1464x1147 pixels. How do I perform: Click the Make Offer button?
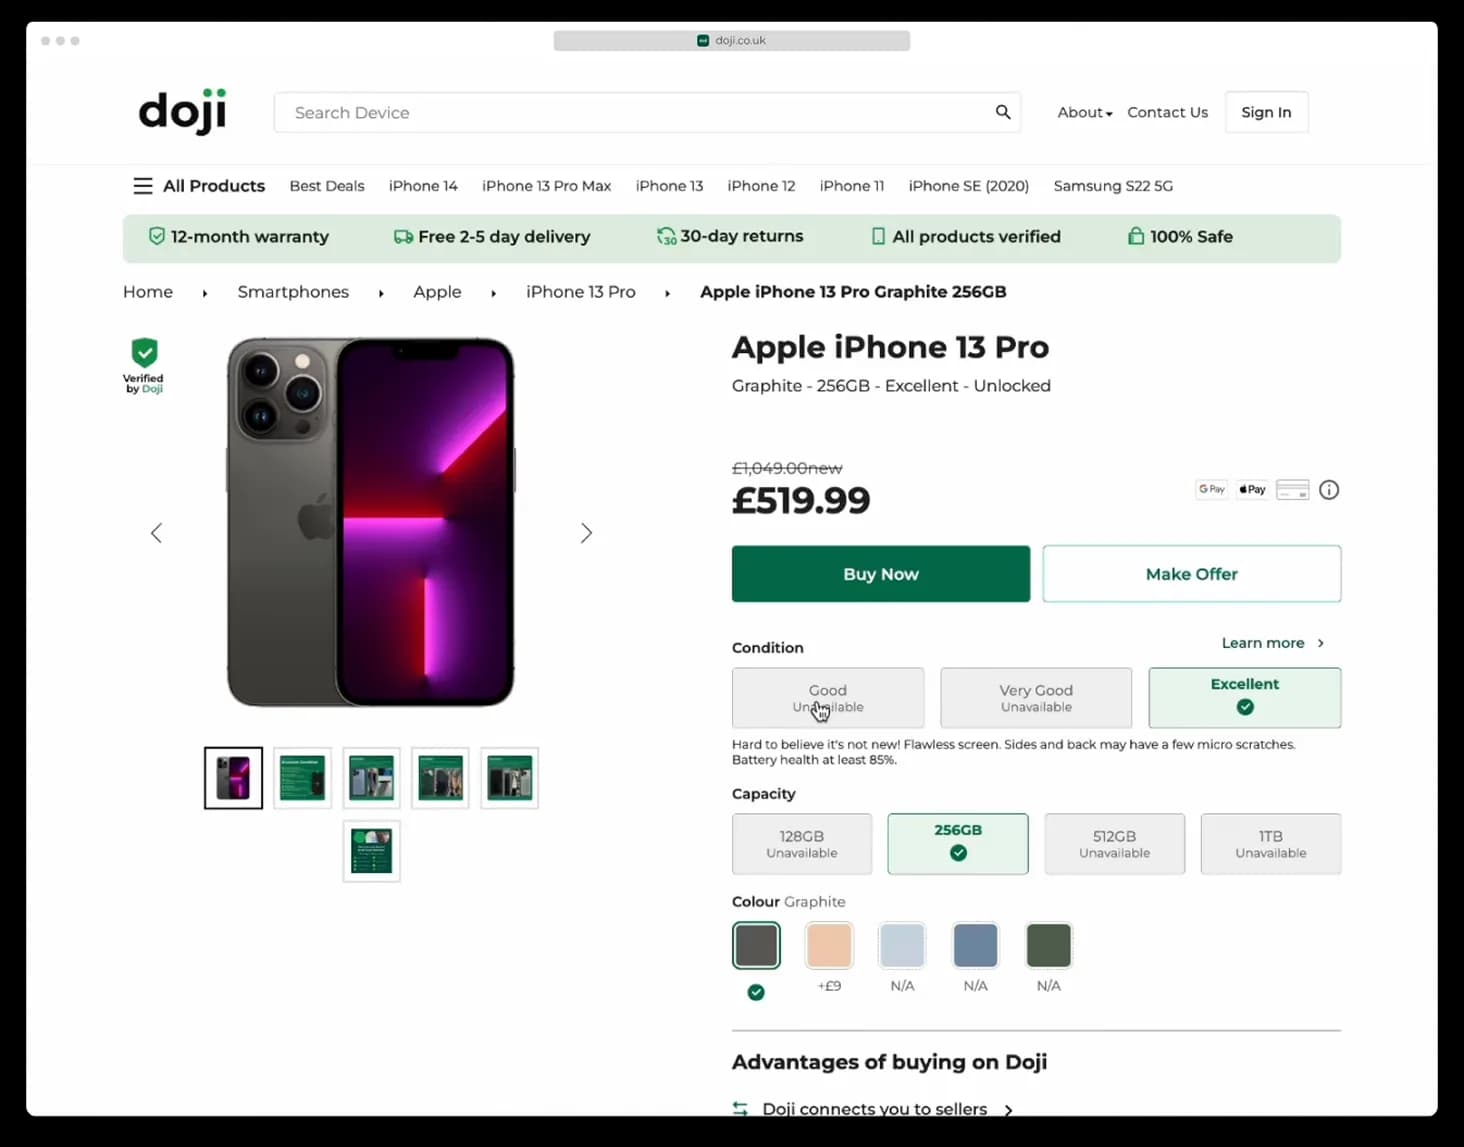coord(1191,574)
